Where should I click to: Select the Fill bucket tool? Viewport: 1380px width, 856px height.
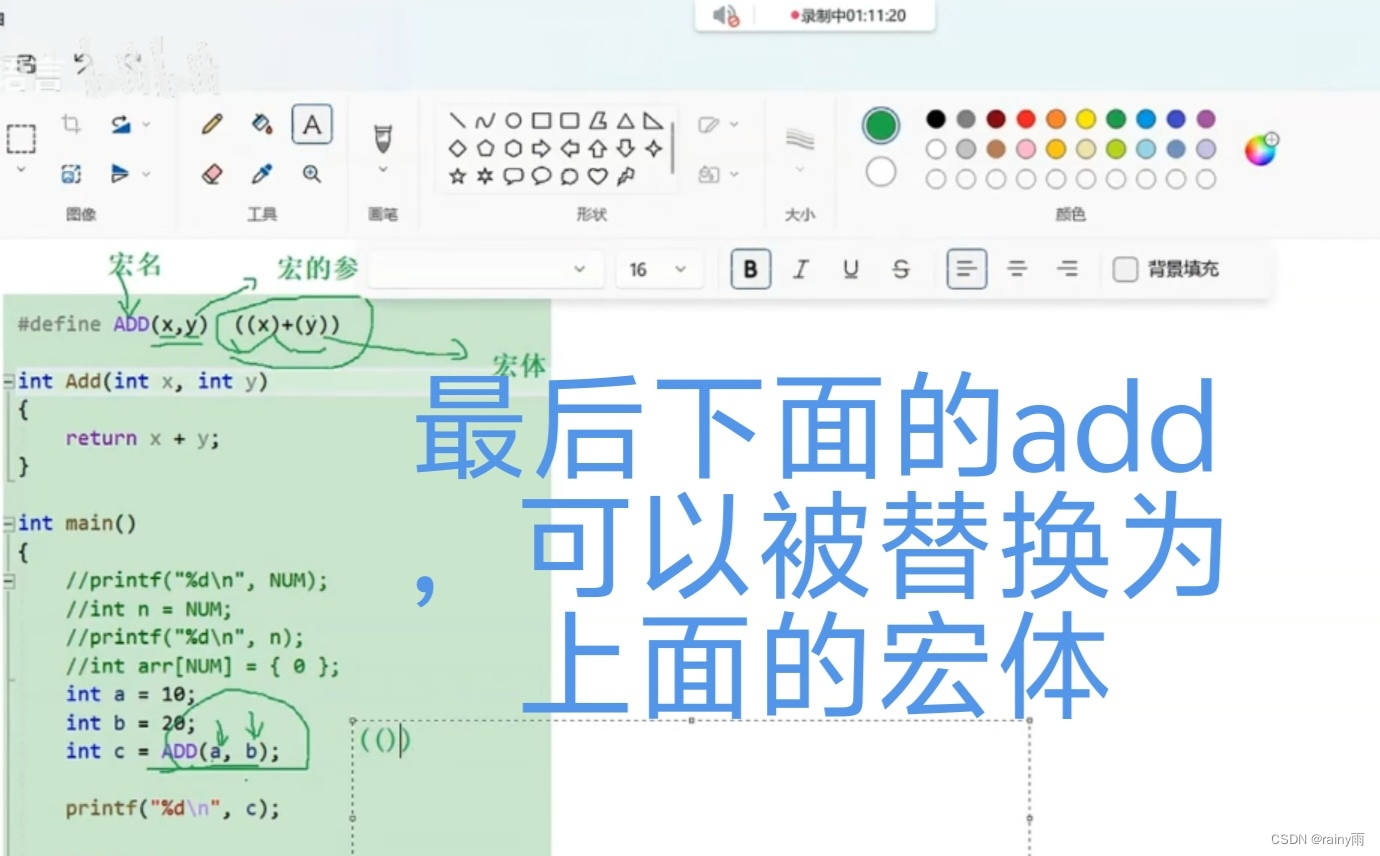coord(262,124)
